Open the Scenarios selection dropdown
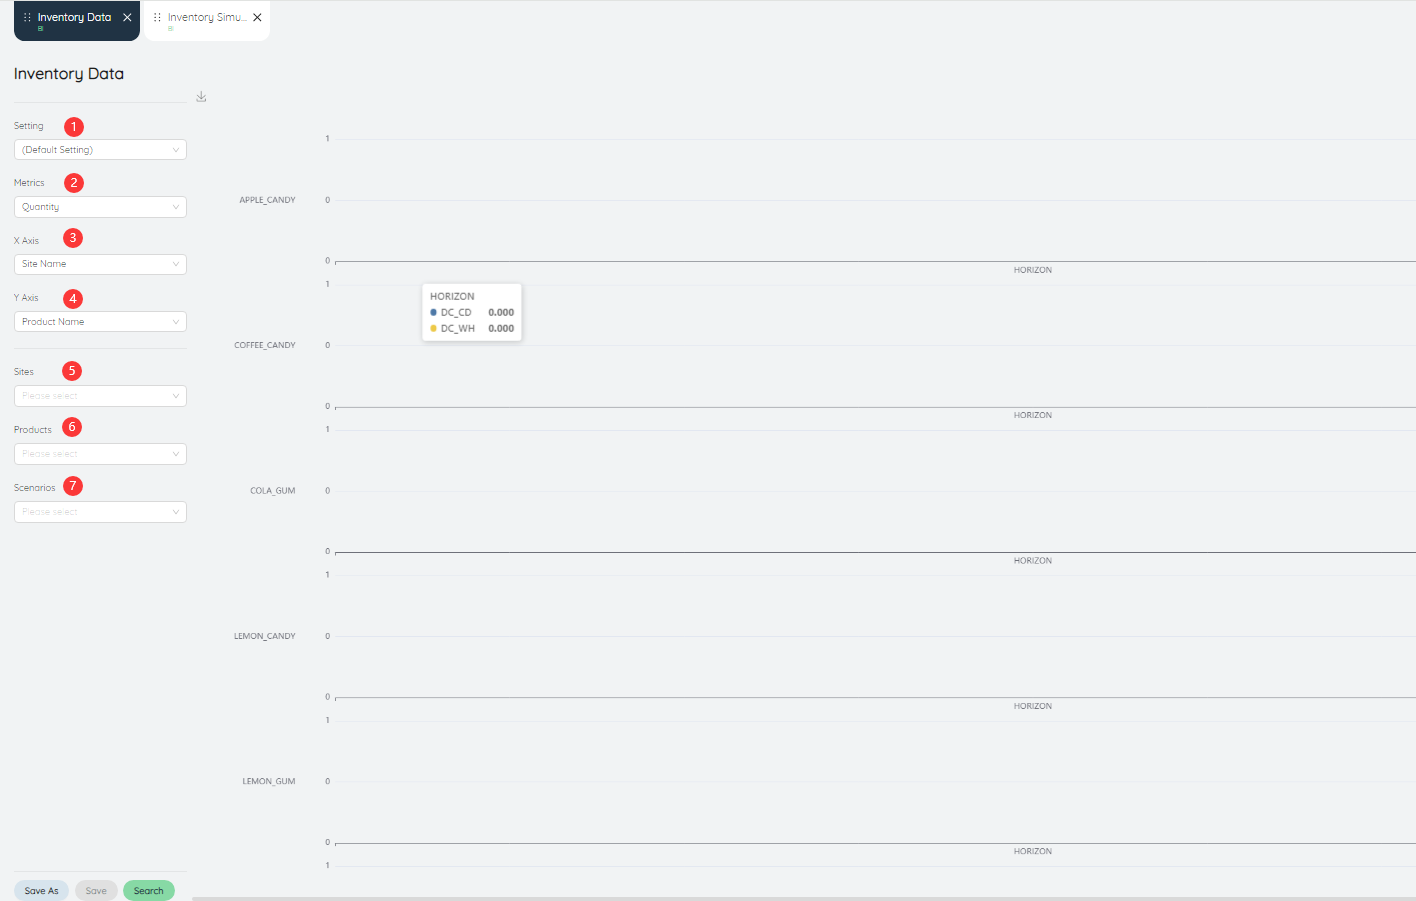This screenshot has width=1416, height=901. coord(100,512)
